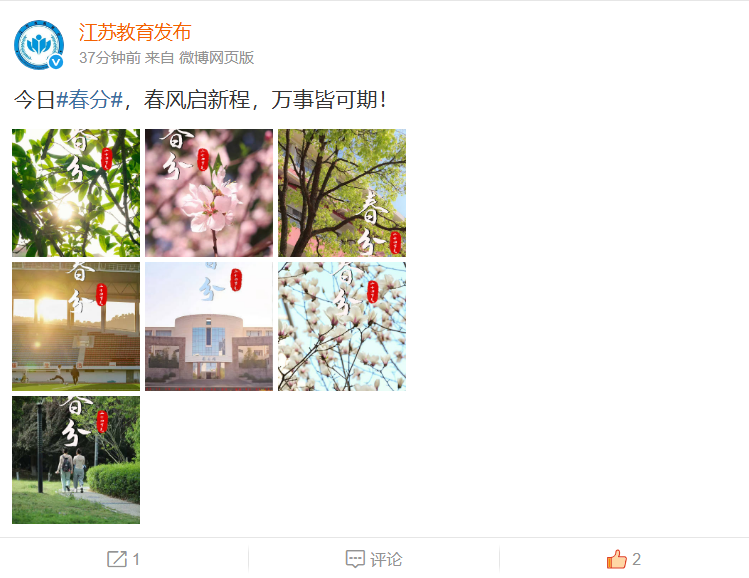Click the comment bubble icon
This screenshot has height=578, width=749.
click(355, 559)
